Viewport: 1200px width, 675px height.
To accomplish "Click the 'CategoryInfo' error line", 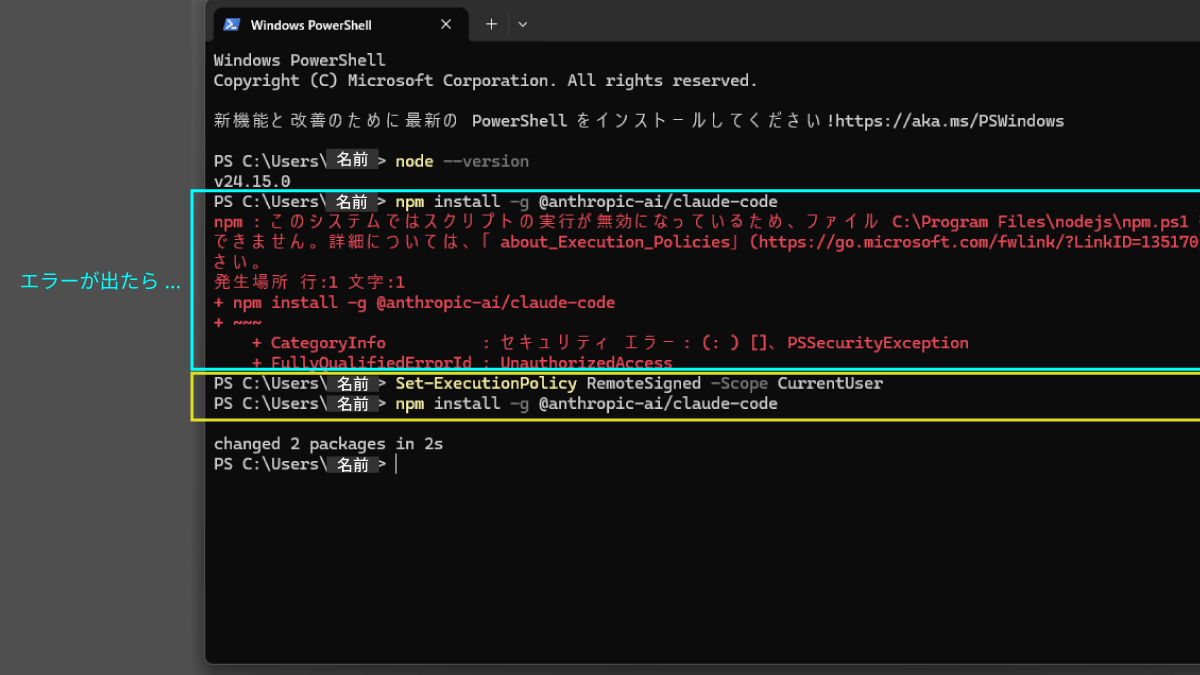I will point(610,343).
